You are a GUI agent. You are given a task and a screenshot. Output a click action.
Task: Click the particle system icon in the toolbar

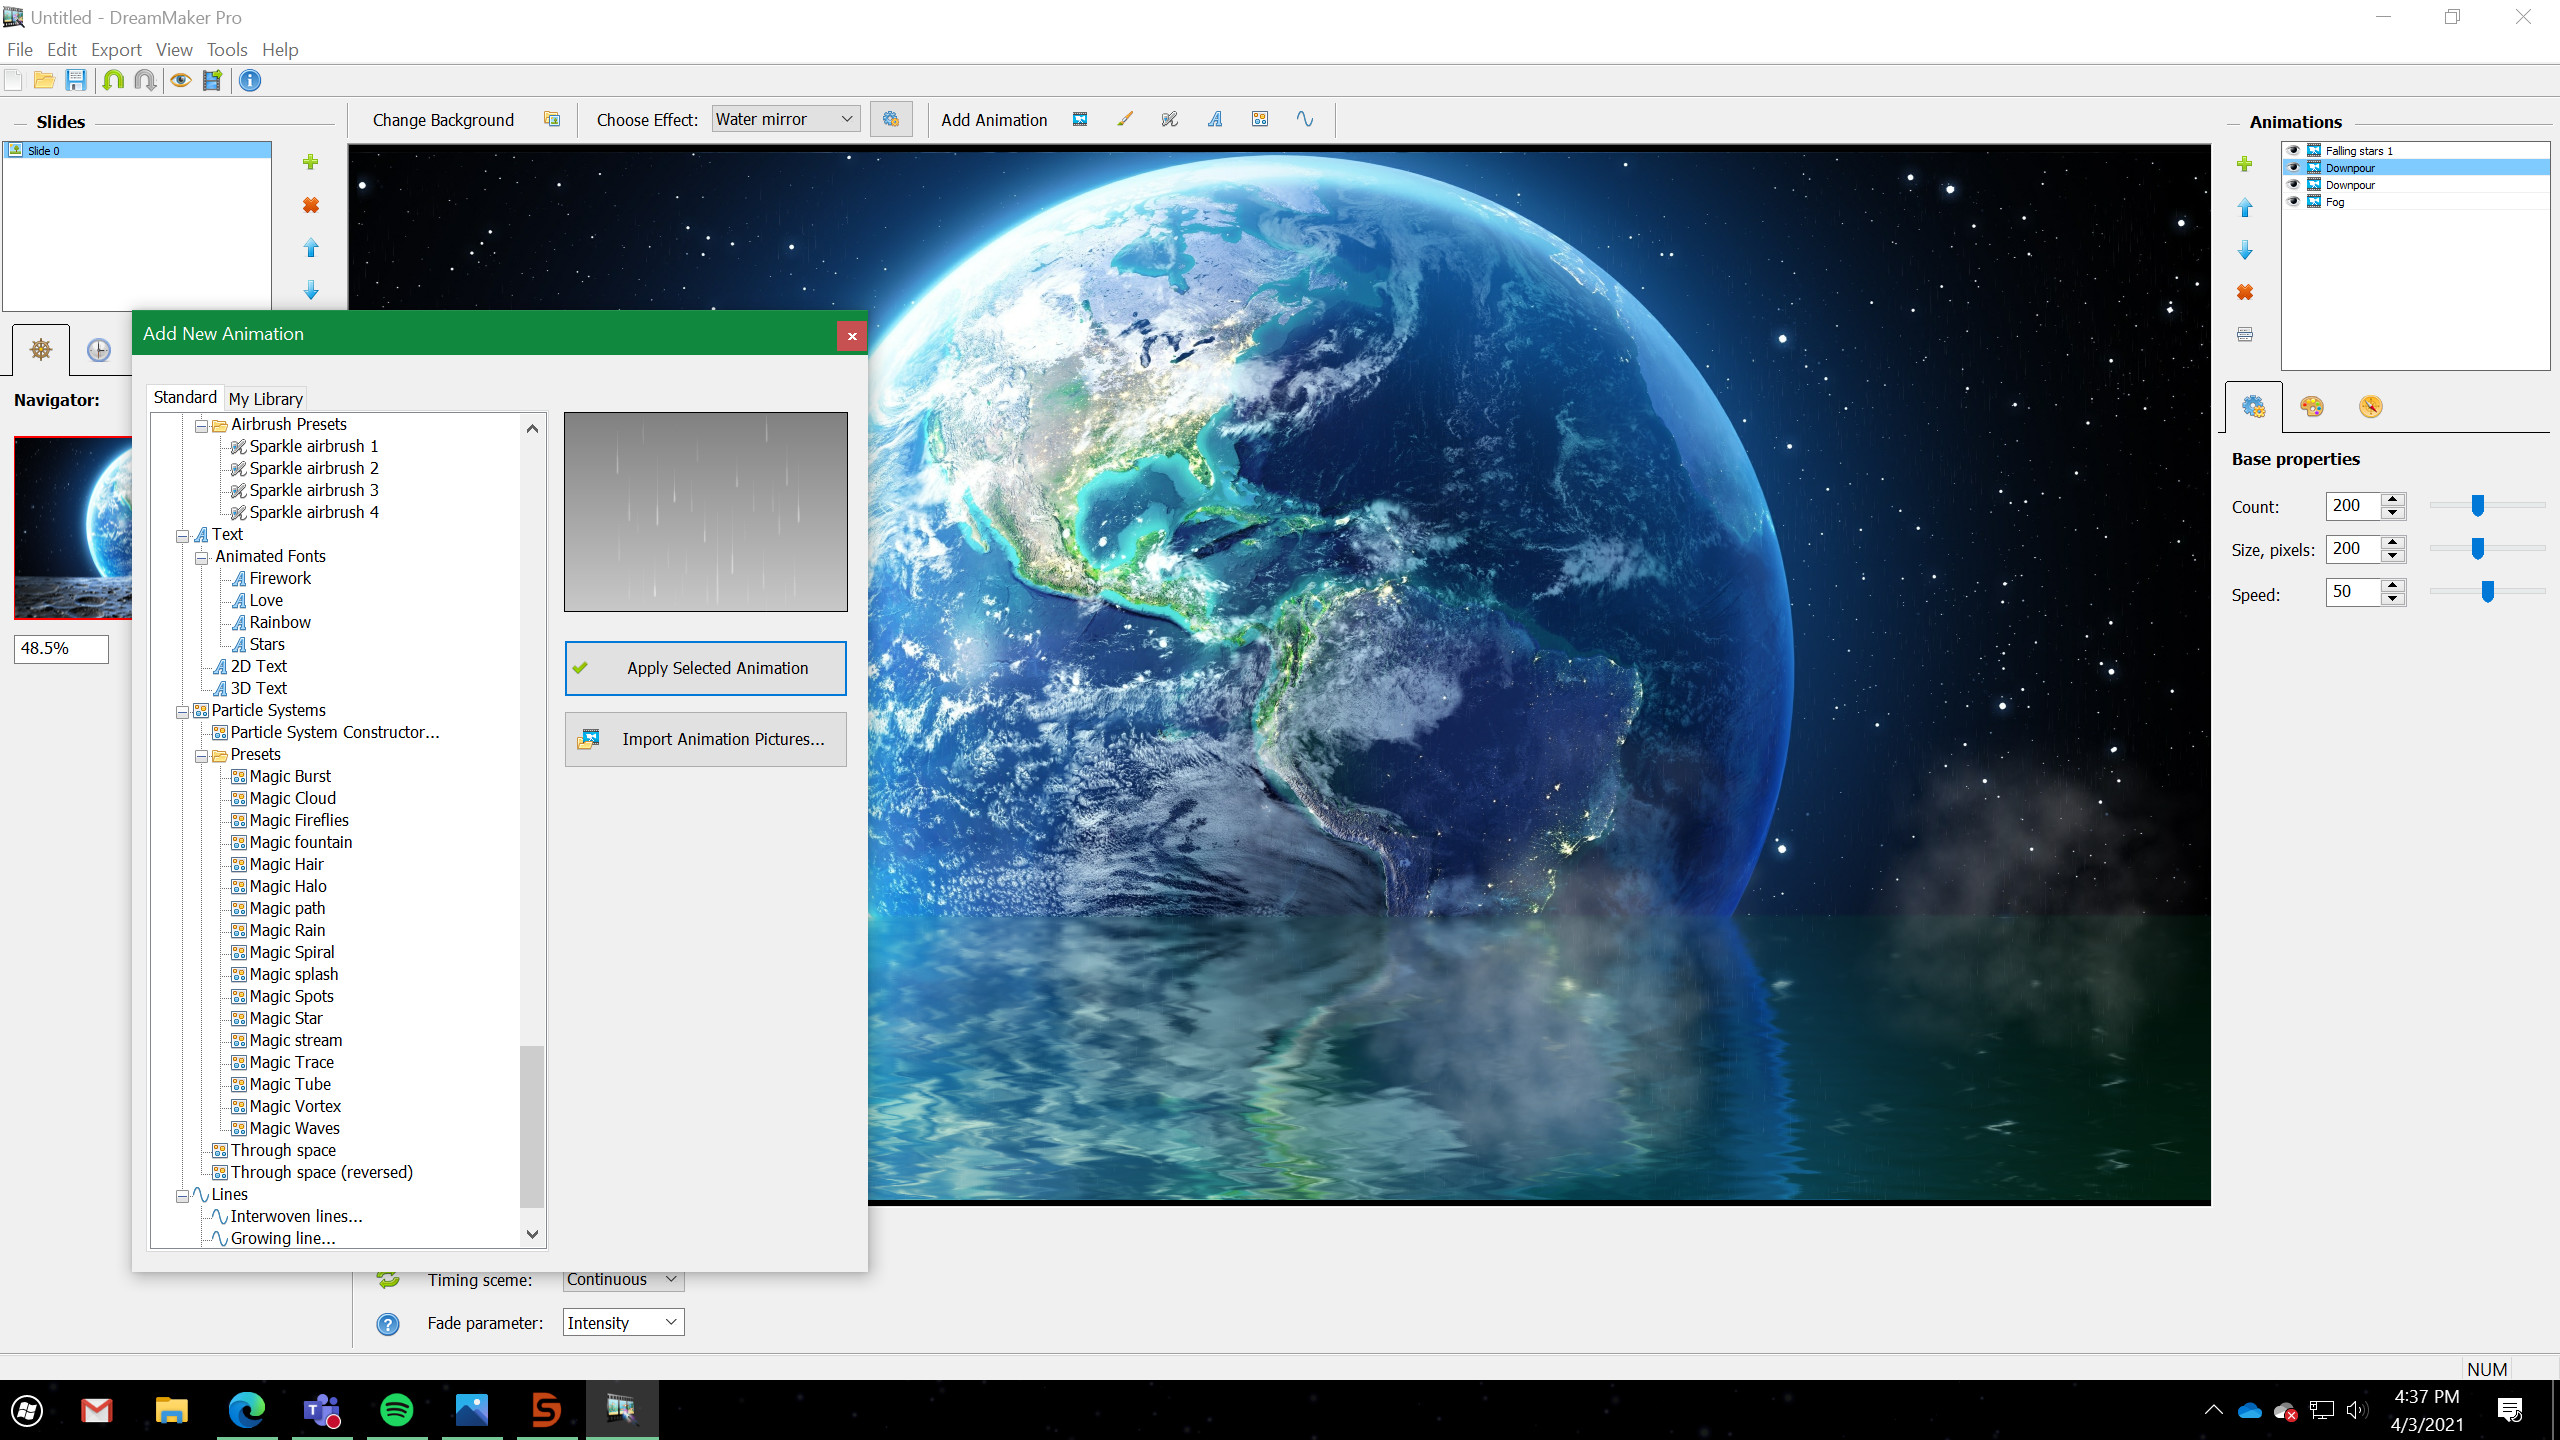point(1260,119)
